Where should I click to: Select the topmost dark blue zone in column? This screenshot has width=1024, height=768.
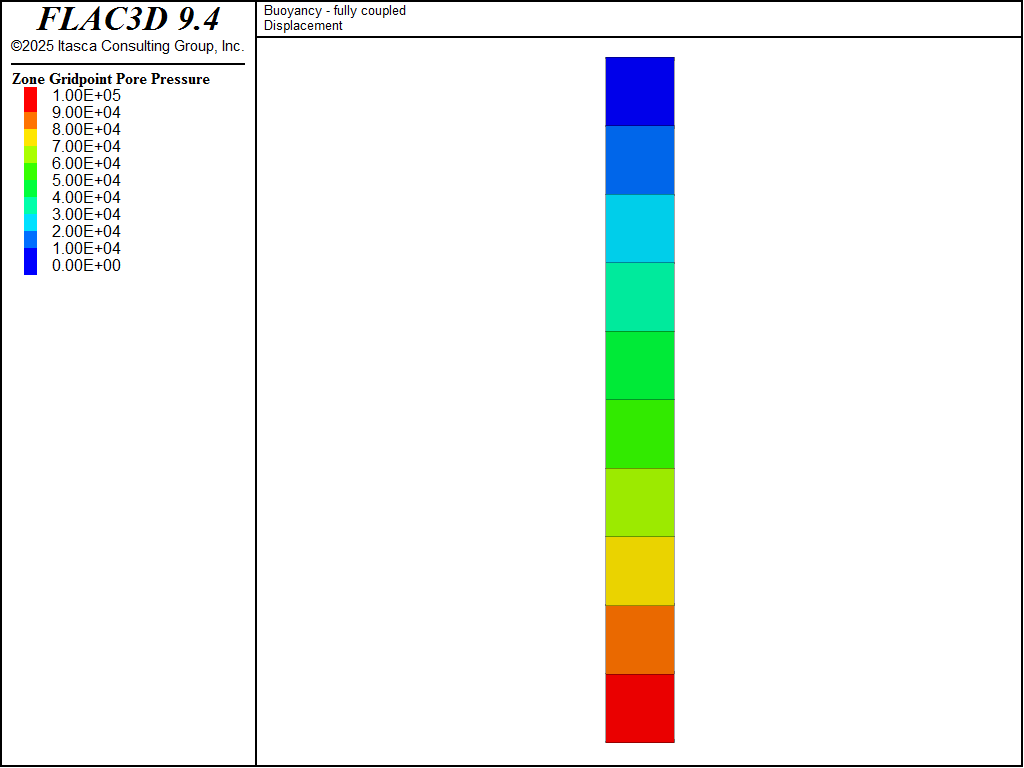point(639,91)
